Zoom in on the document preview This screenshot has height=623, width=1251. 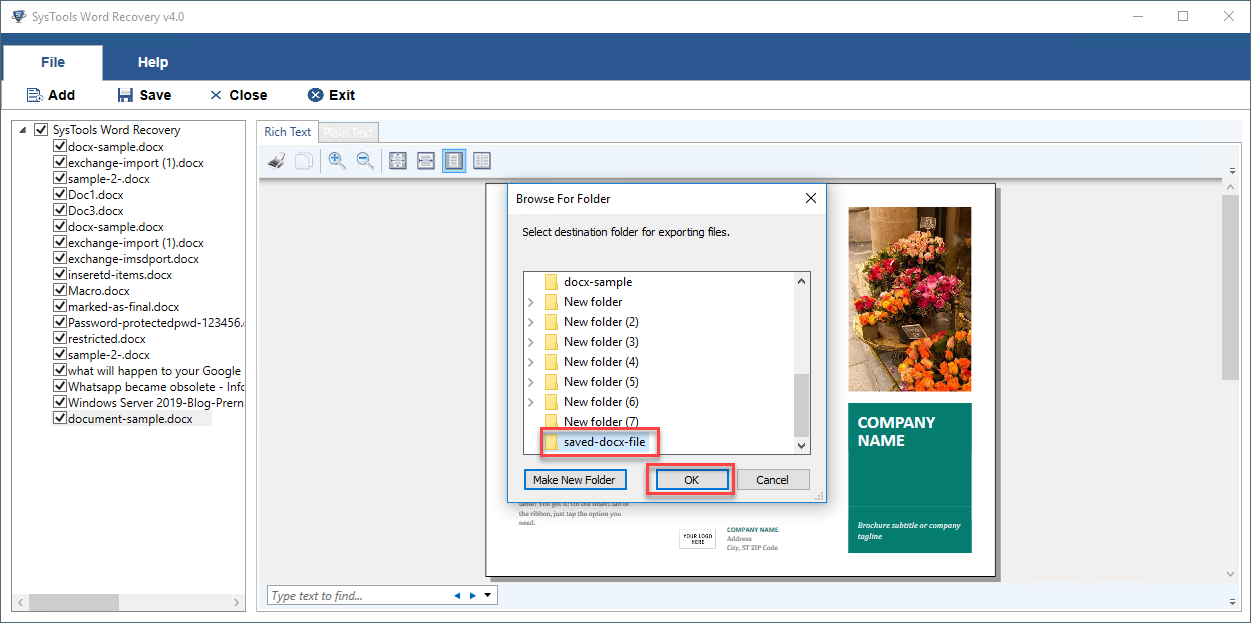pyautogui.click(x=337, y=160)
